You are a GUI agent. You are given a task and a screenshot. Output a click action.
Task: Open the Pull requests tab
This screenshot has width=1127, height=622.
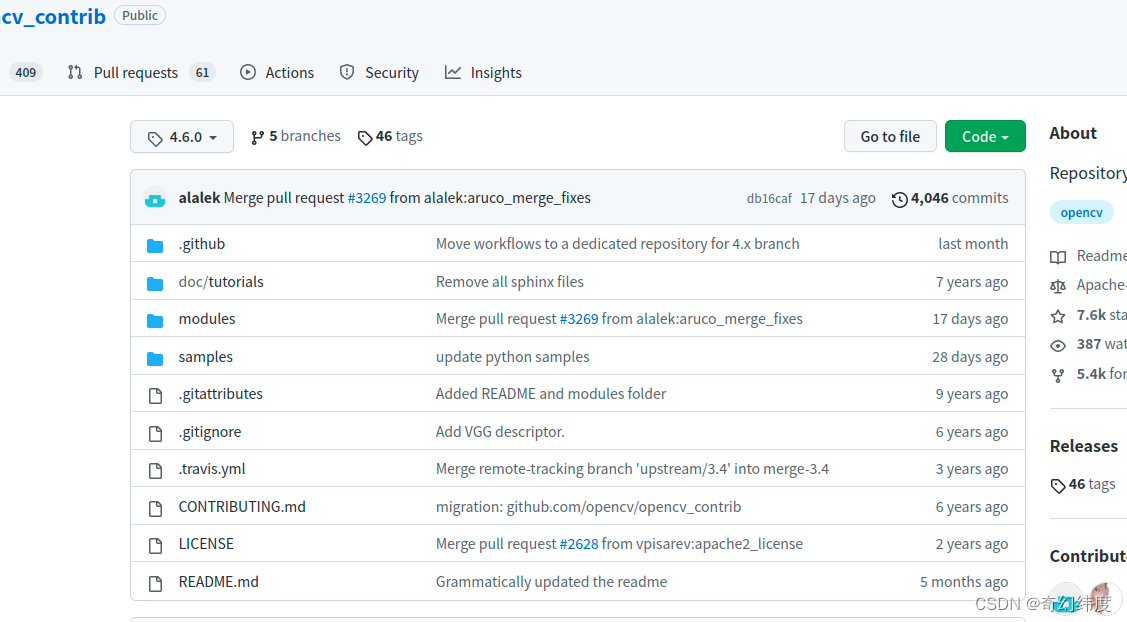coord(135,73)
